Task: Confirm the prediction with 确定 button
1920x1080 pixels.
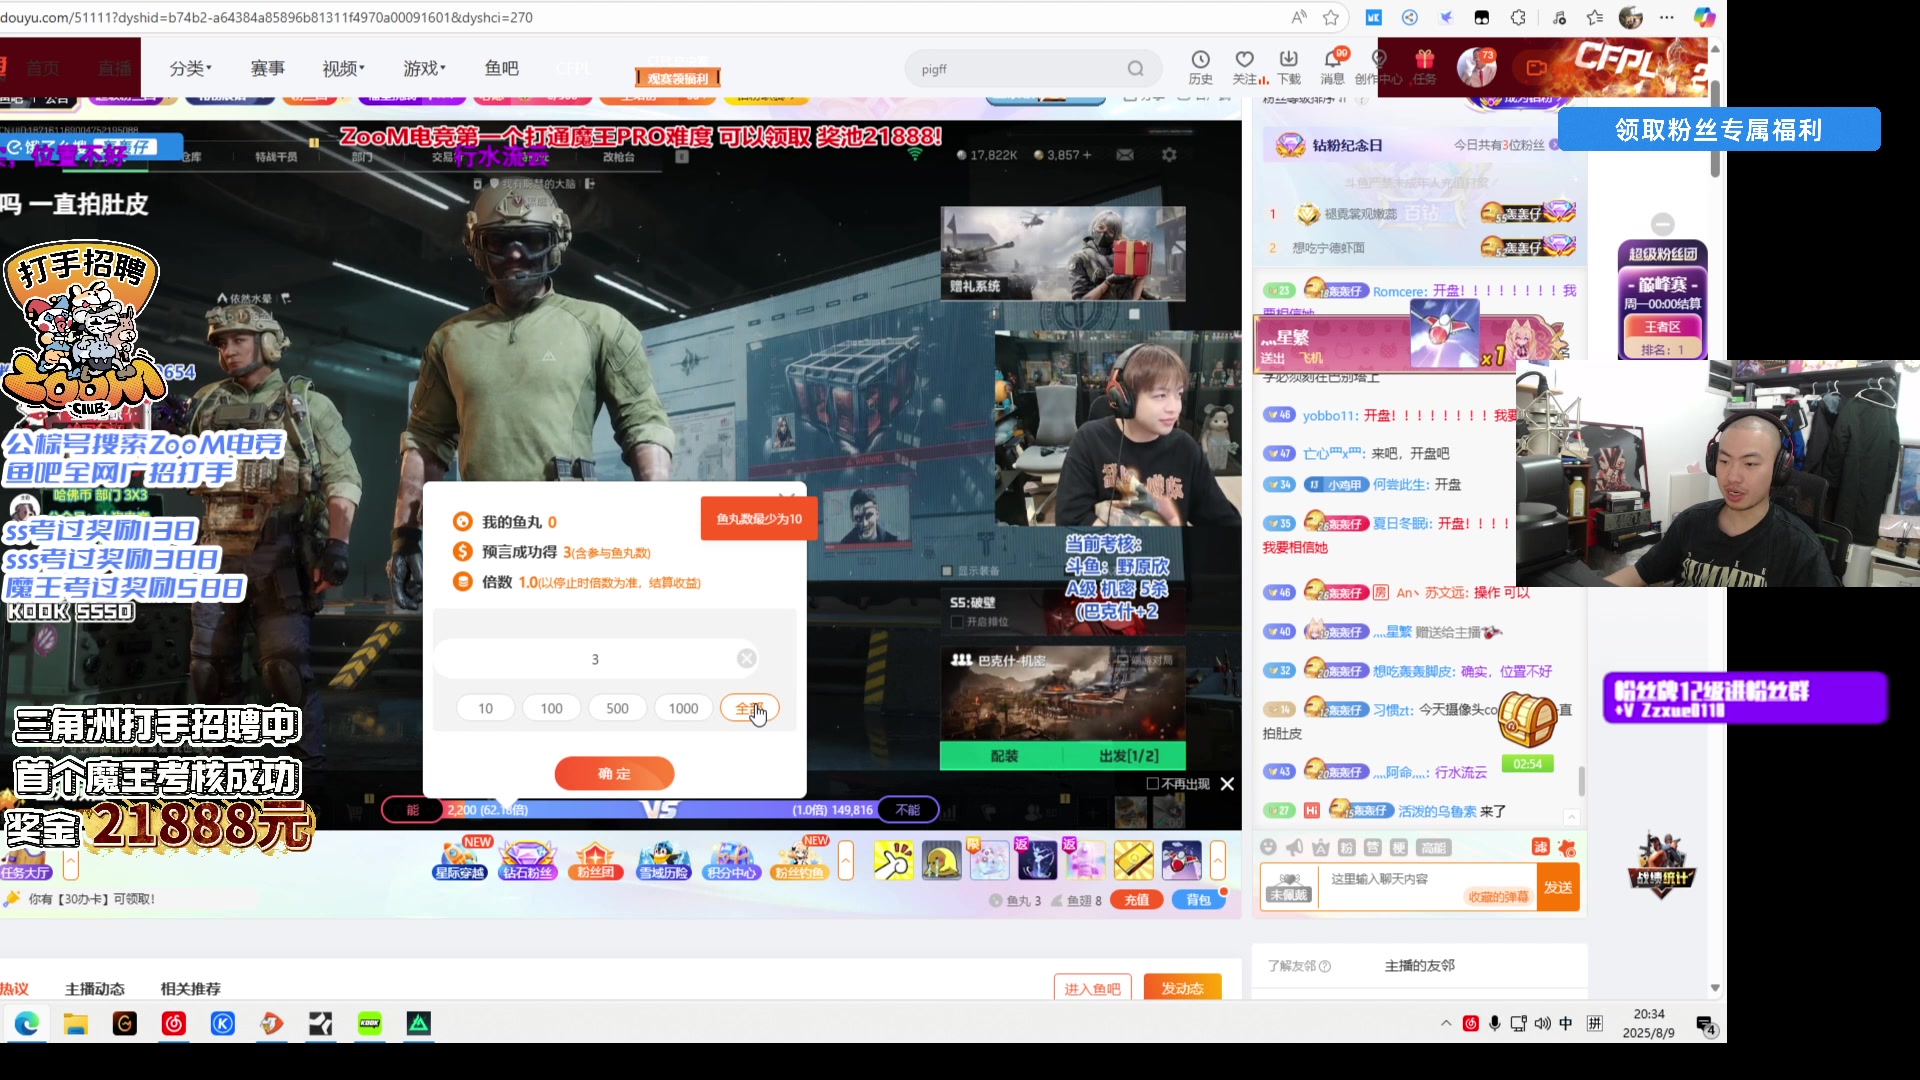Action: [614, 773]
